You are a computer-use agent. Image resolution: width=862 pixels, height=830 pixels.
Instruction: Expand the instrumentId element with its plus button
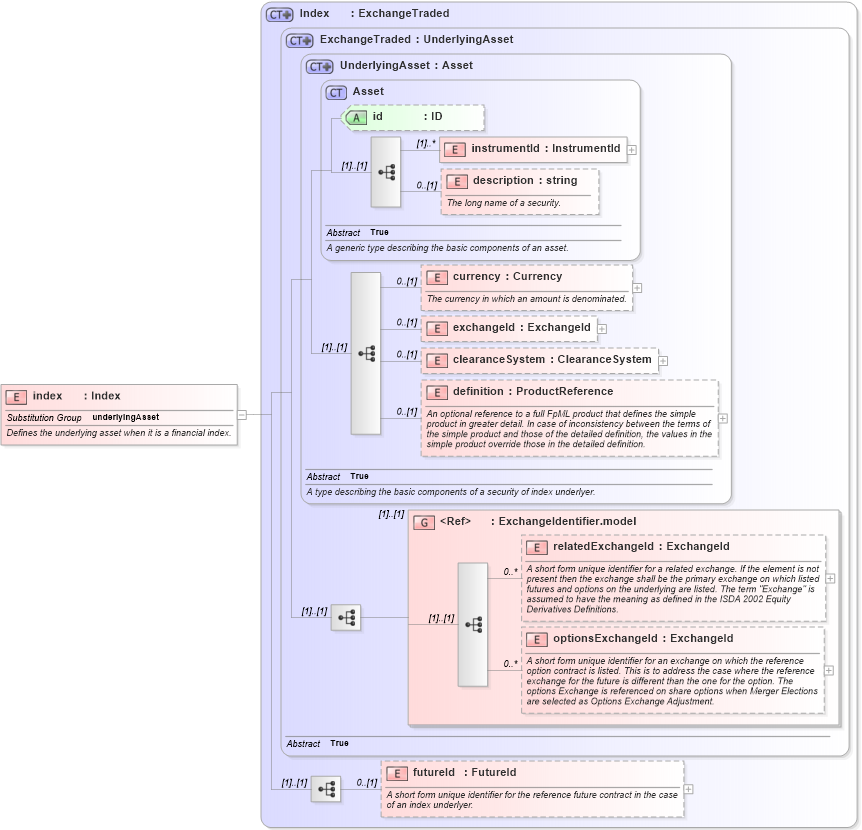(x=634, y=149)
